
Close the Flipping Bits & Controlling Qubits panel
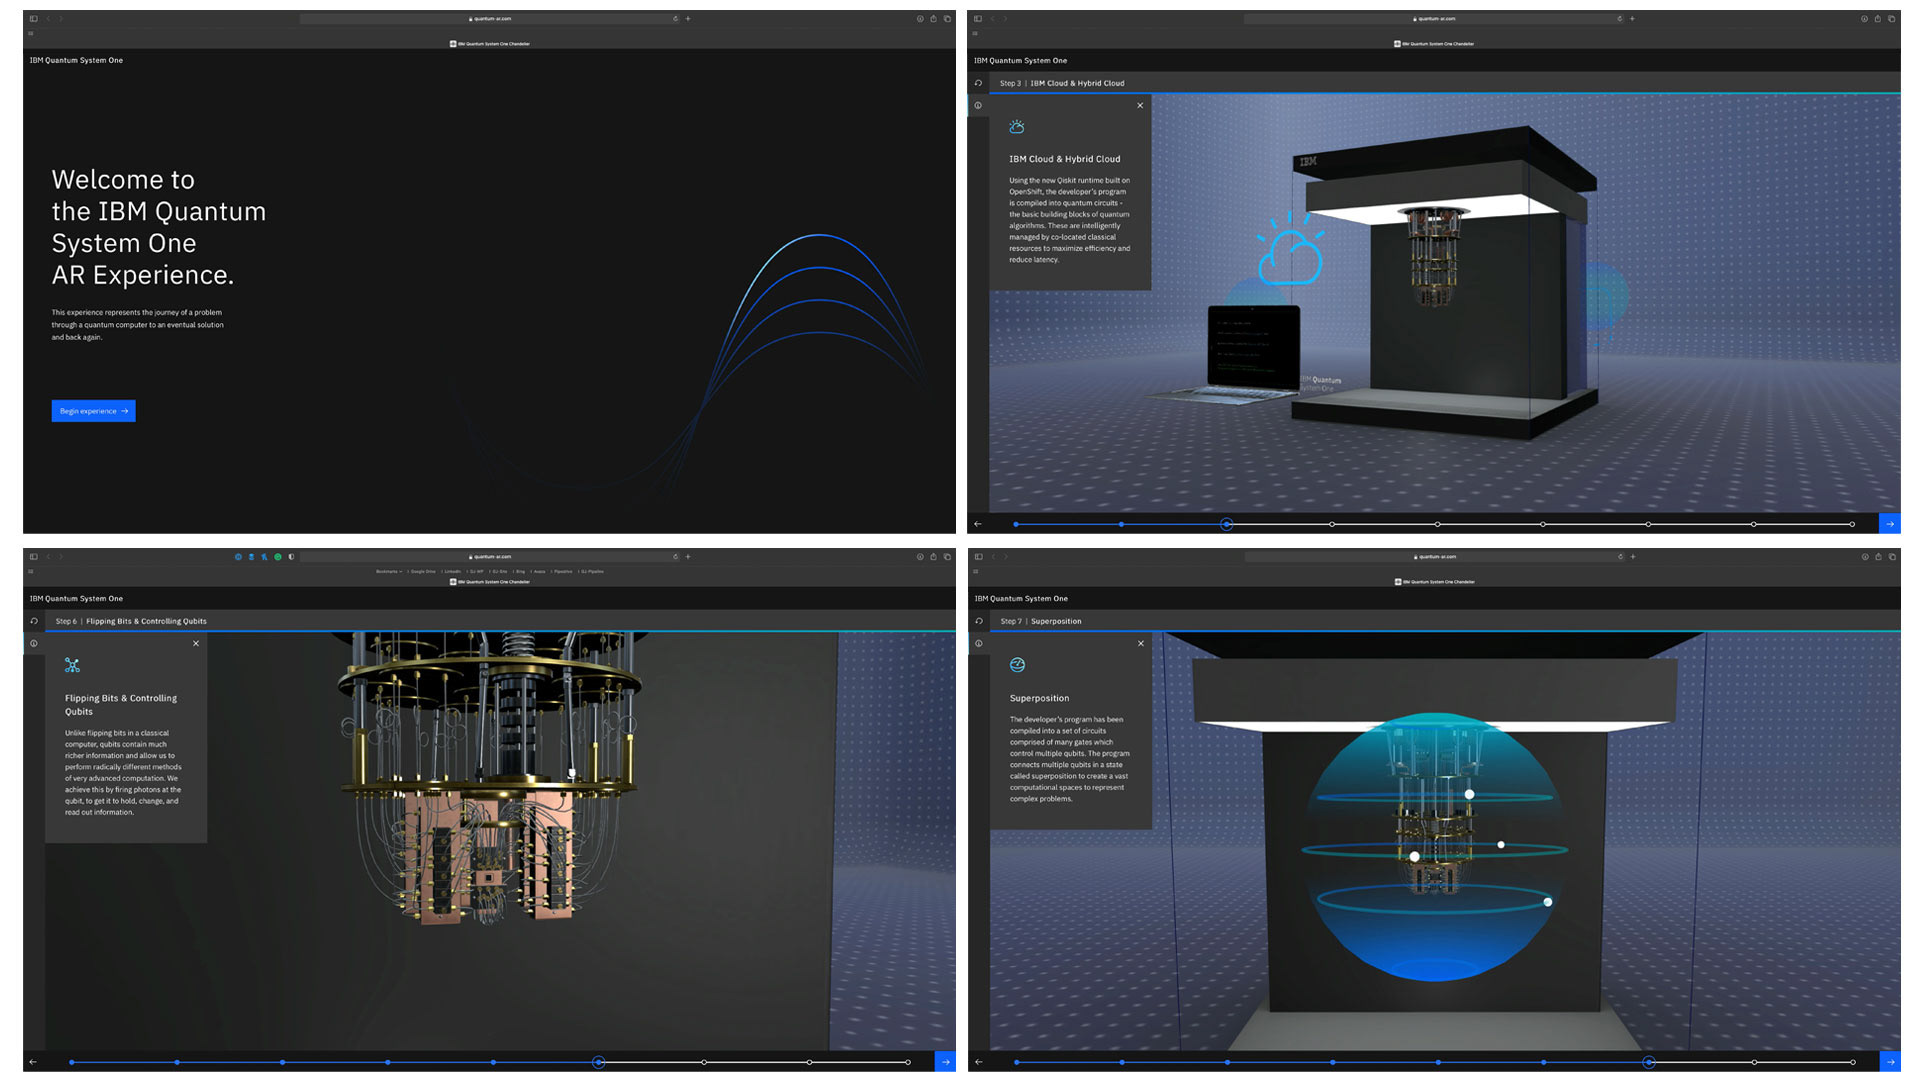point(196,643)
